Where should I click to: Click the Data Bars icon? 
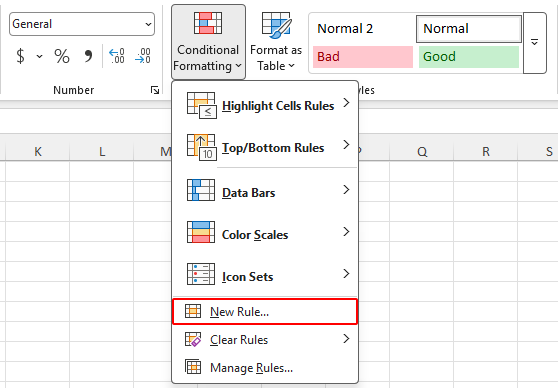pyautogui.click(x=201, y=190)
